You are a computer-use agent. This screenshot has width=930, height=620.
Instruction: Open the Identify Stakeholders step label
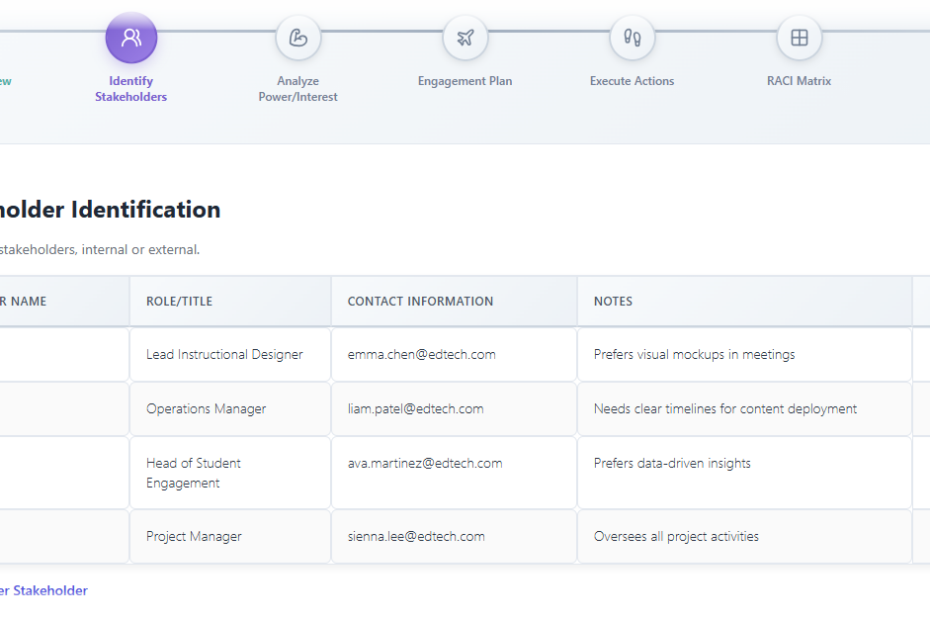pyautogui.click(x=131, y=89)
